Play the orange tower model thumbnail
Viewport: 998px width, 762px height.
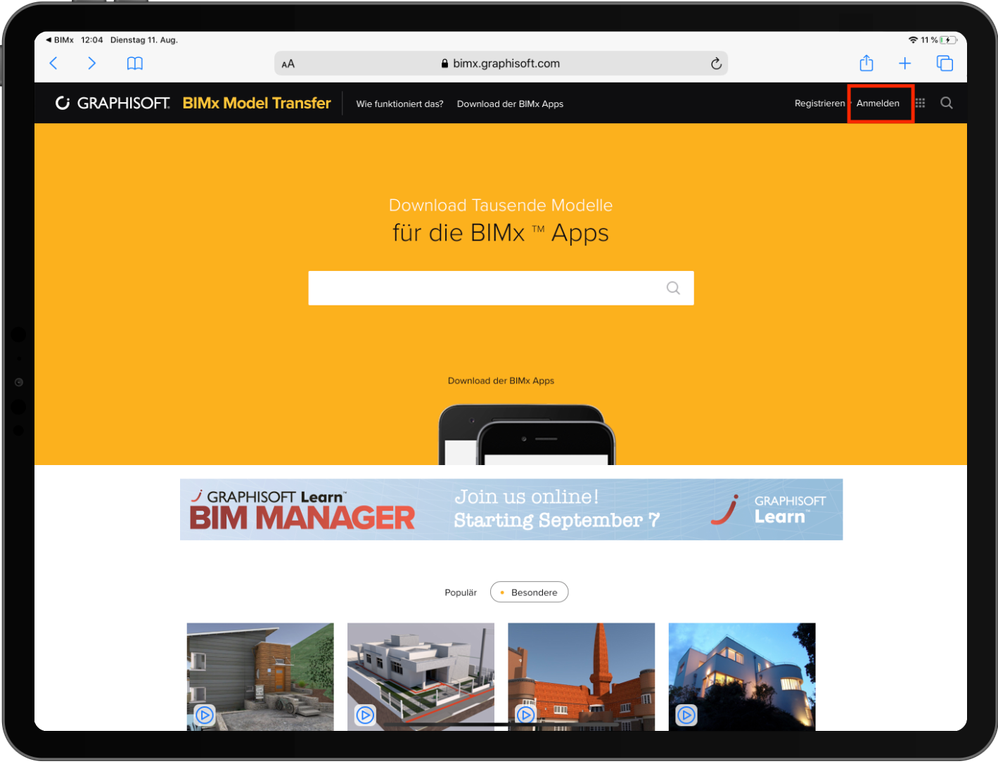(x=525, y=715)
